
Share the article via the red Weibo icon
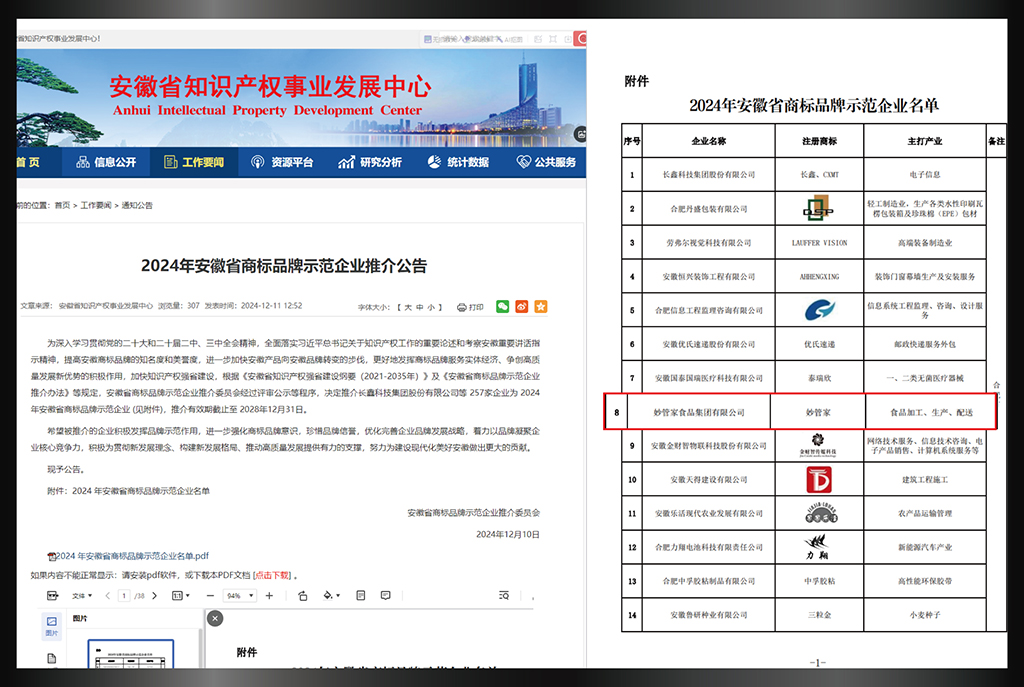click(521, 306)
